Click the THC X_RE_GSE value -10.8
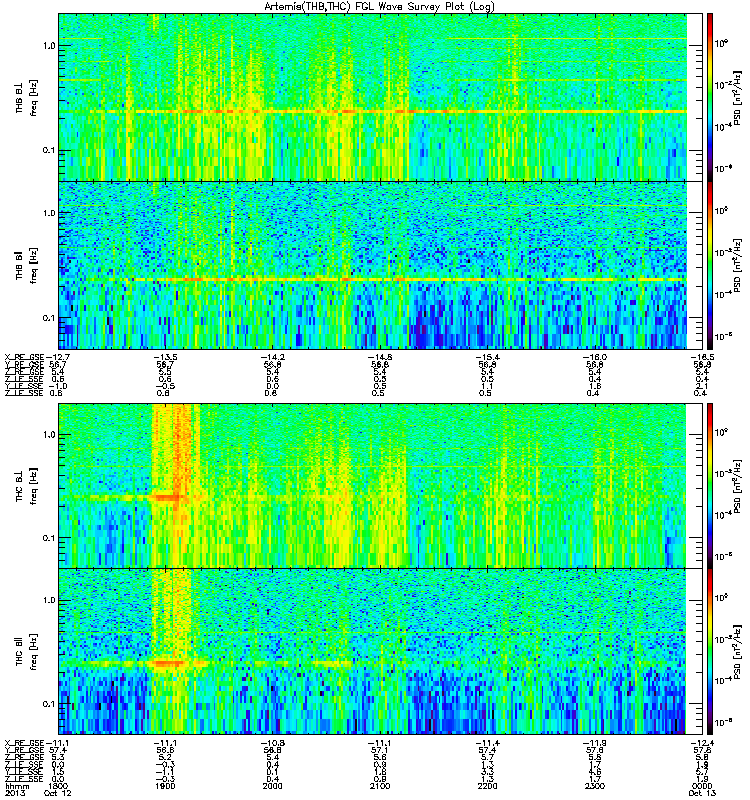750x800 pixels. point(272,743)
